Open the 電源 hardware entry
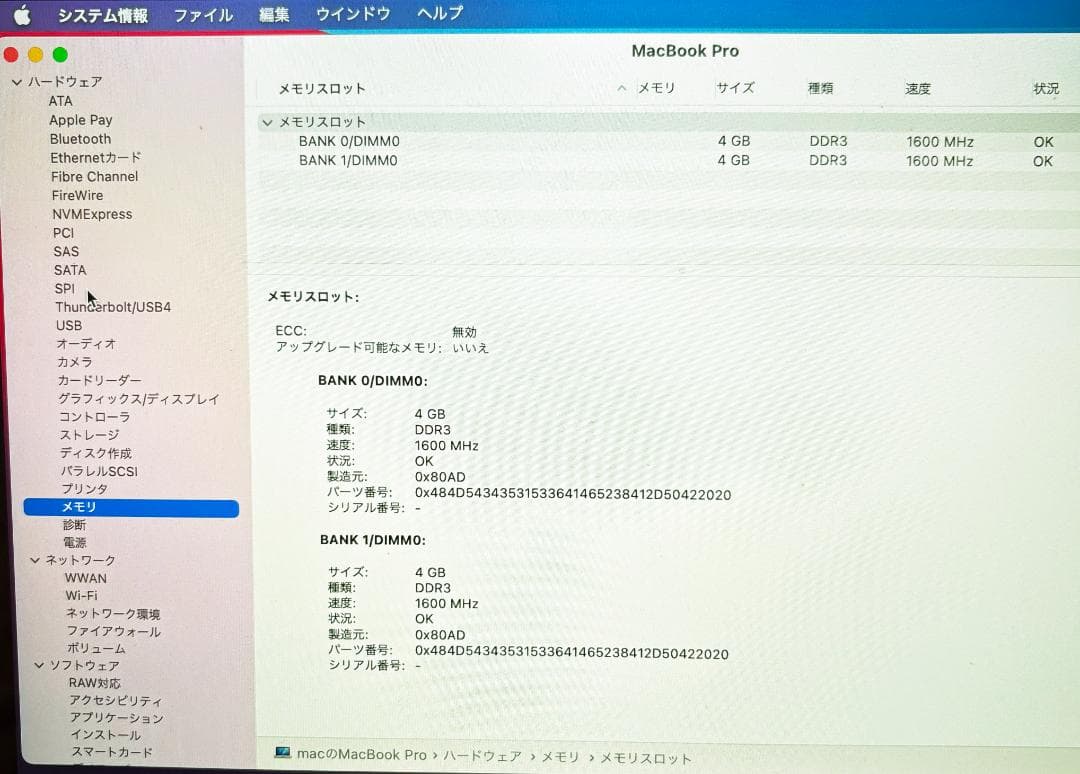Viewport: 1080px width, 774px height. point(74,542)
